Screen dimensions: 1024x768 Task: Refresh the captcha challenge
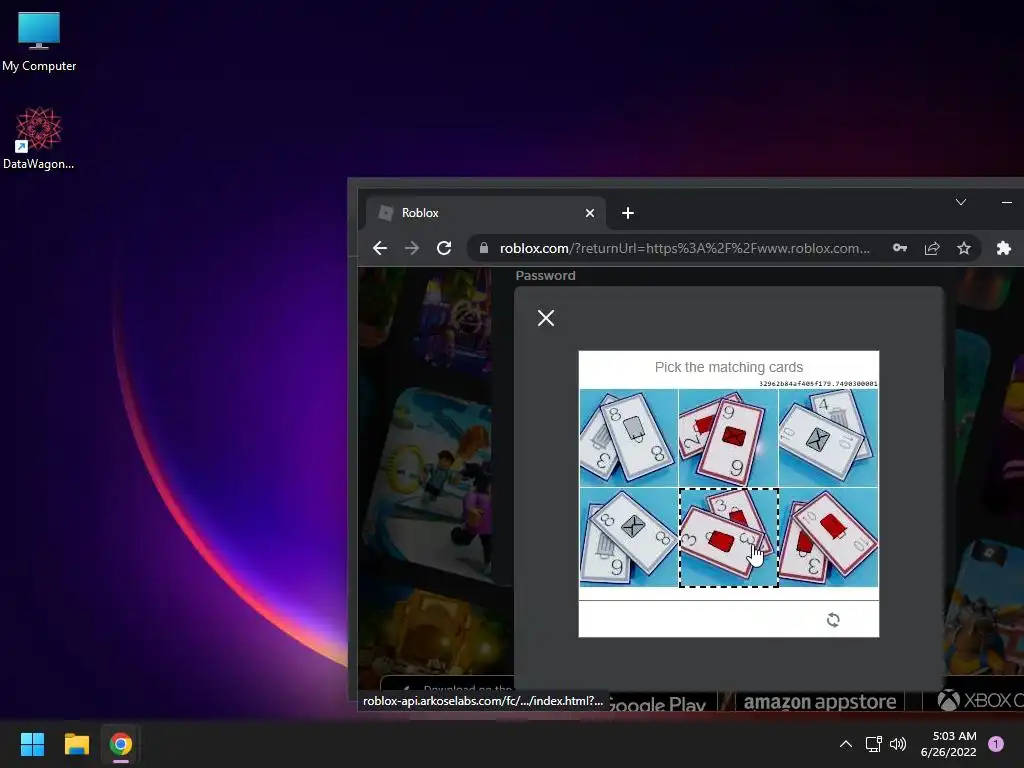(833, 620)
